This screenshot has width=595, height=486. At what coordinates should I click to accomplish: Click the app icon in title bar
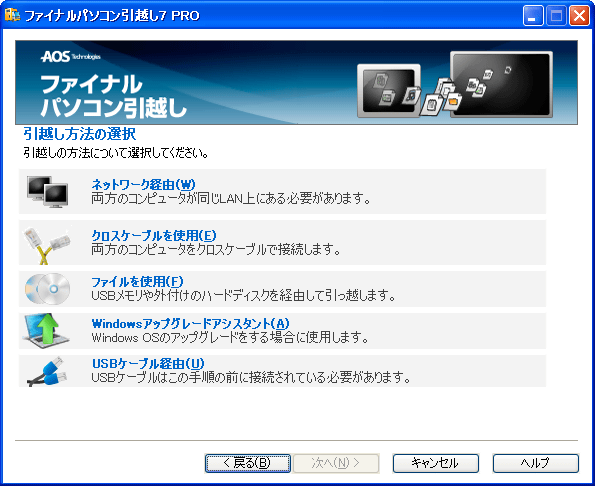pyautogui.click(x=12, y=15)
